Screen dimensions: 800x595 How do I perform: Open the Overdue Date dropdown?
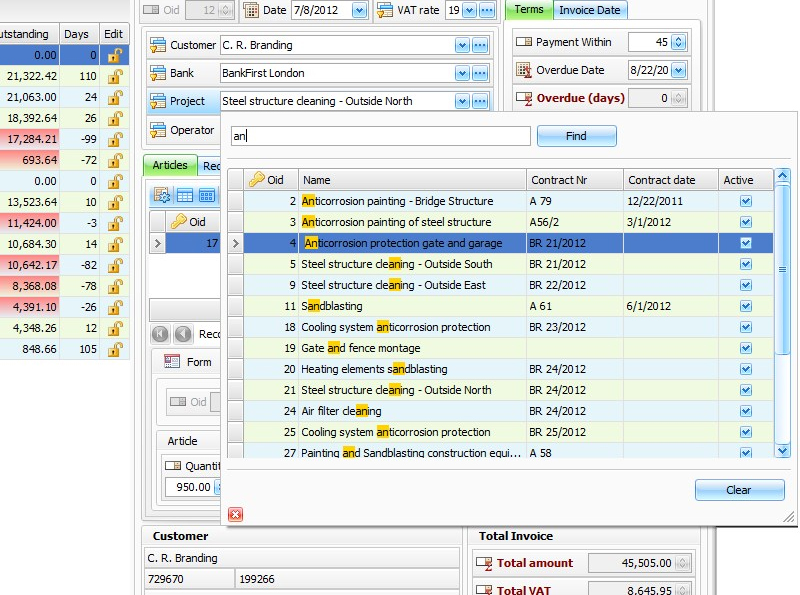point(676,70)
